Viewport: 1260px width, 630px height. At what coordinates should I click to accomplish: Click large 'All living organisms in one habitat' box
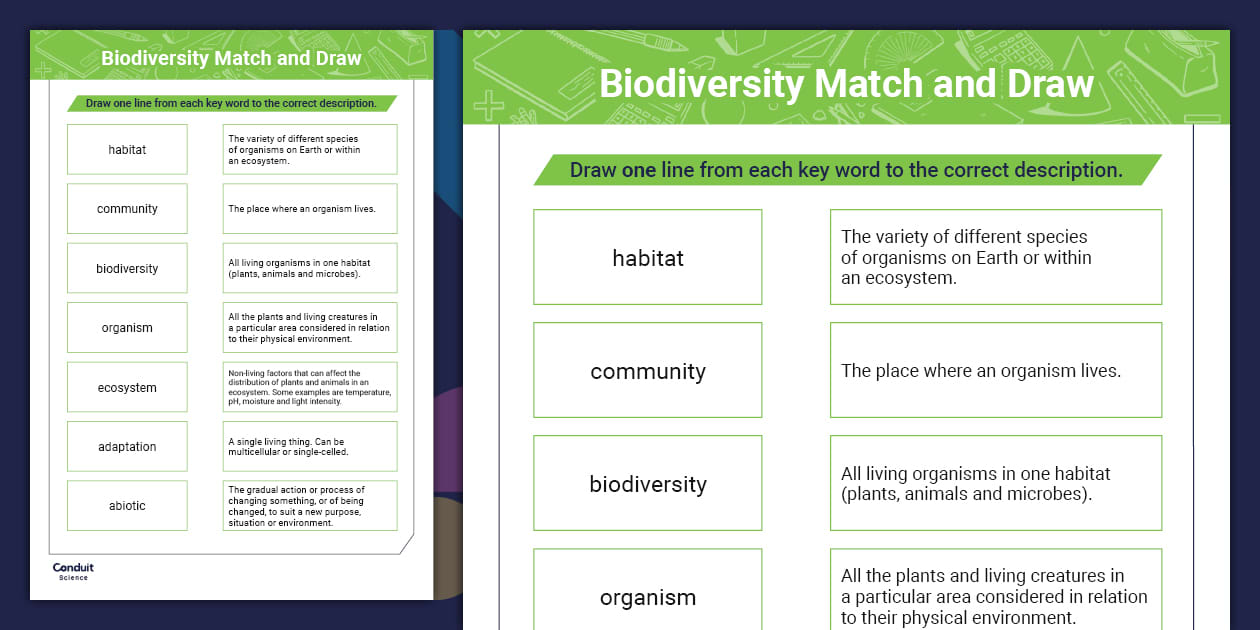pos(996,483)
